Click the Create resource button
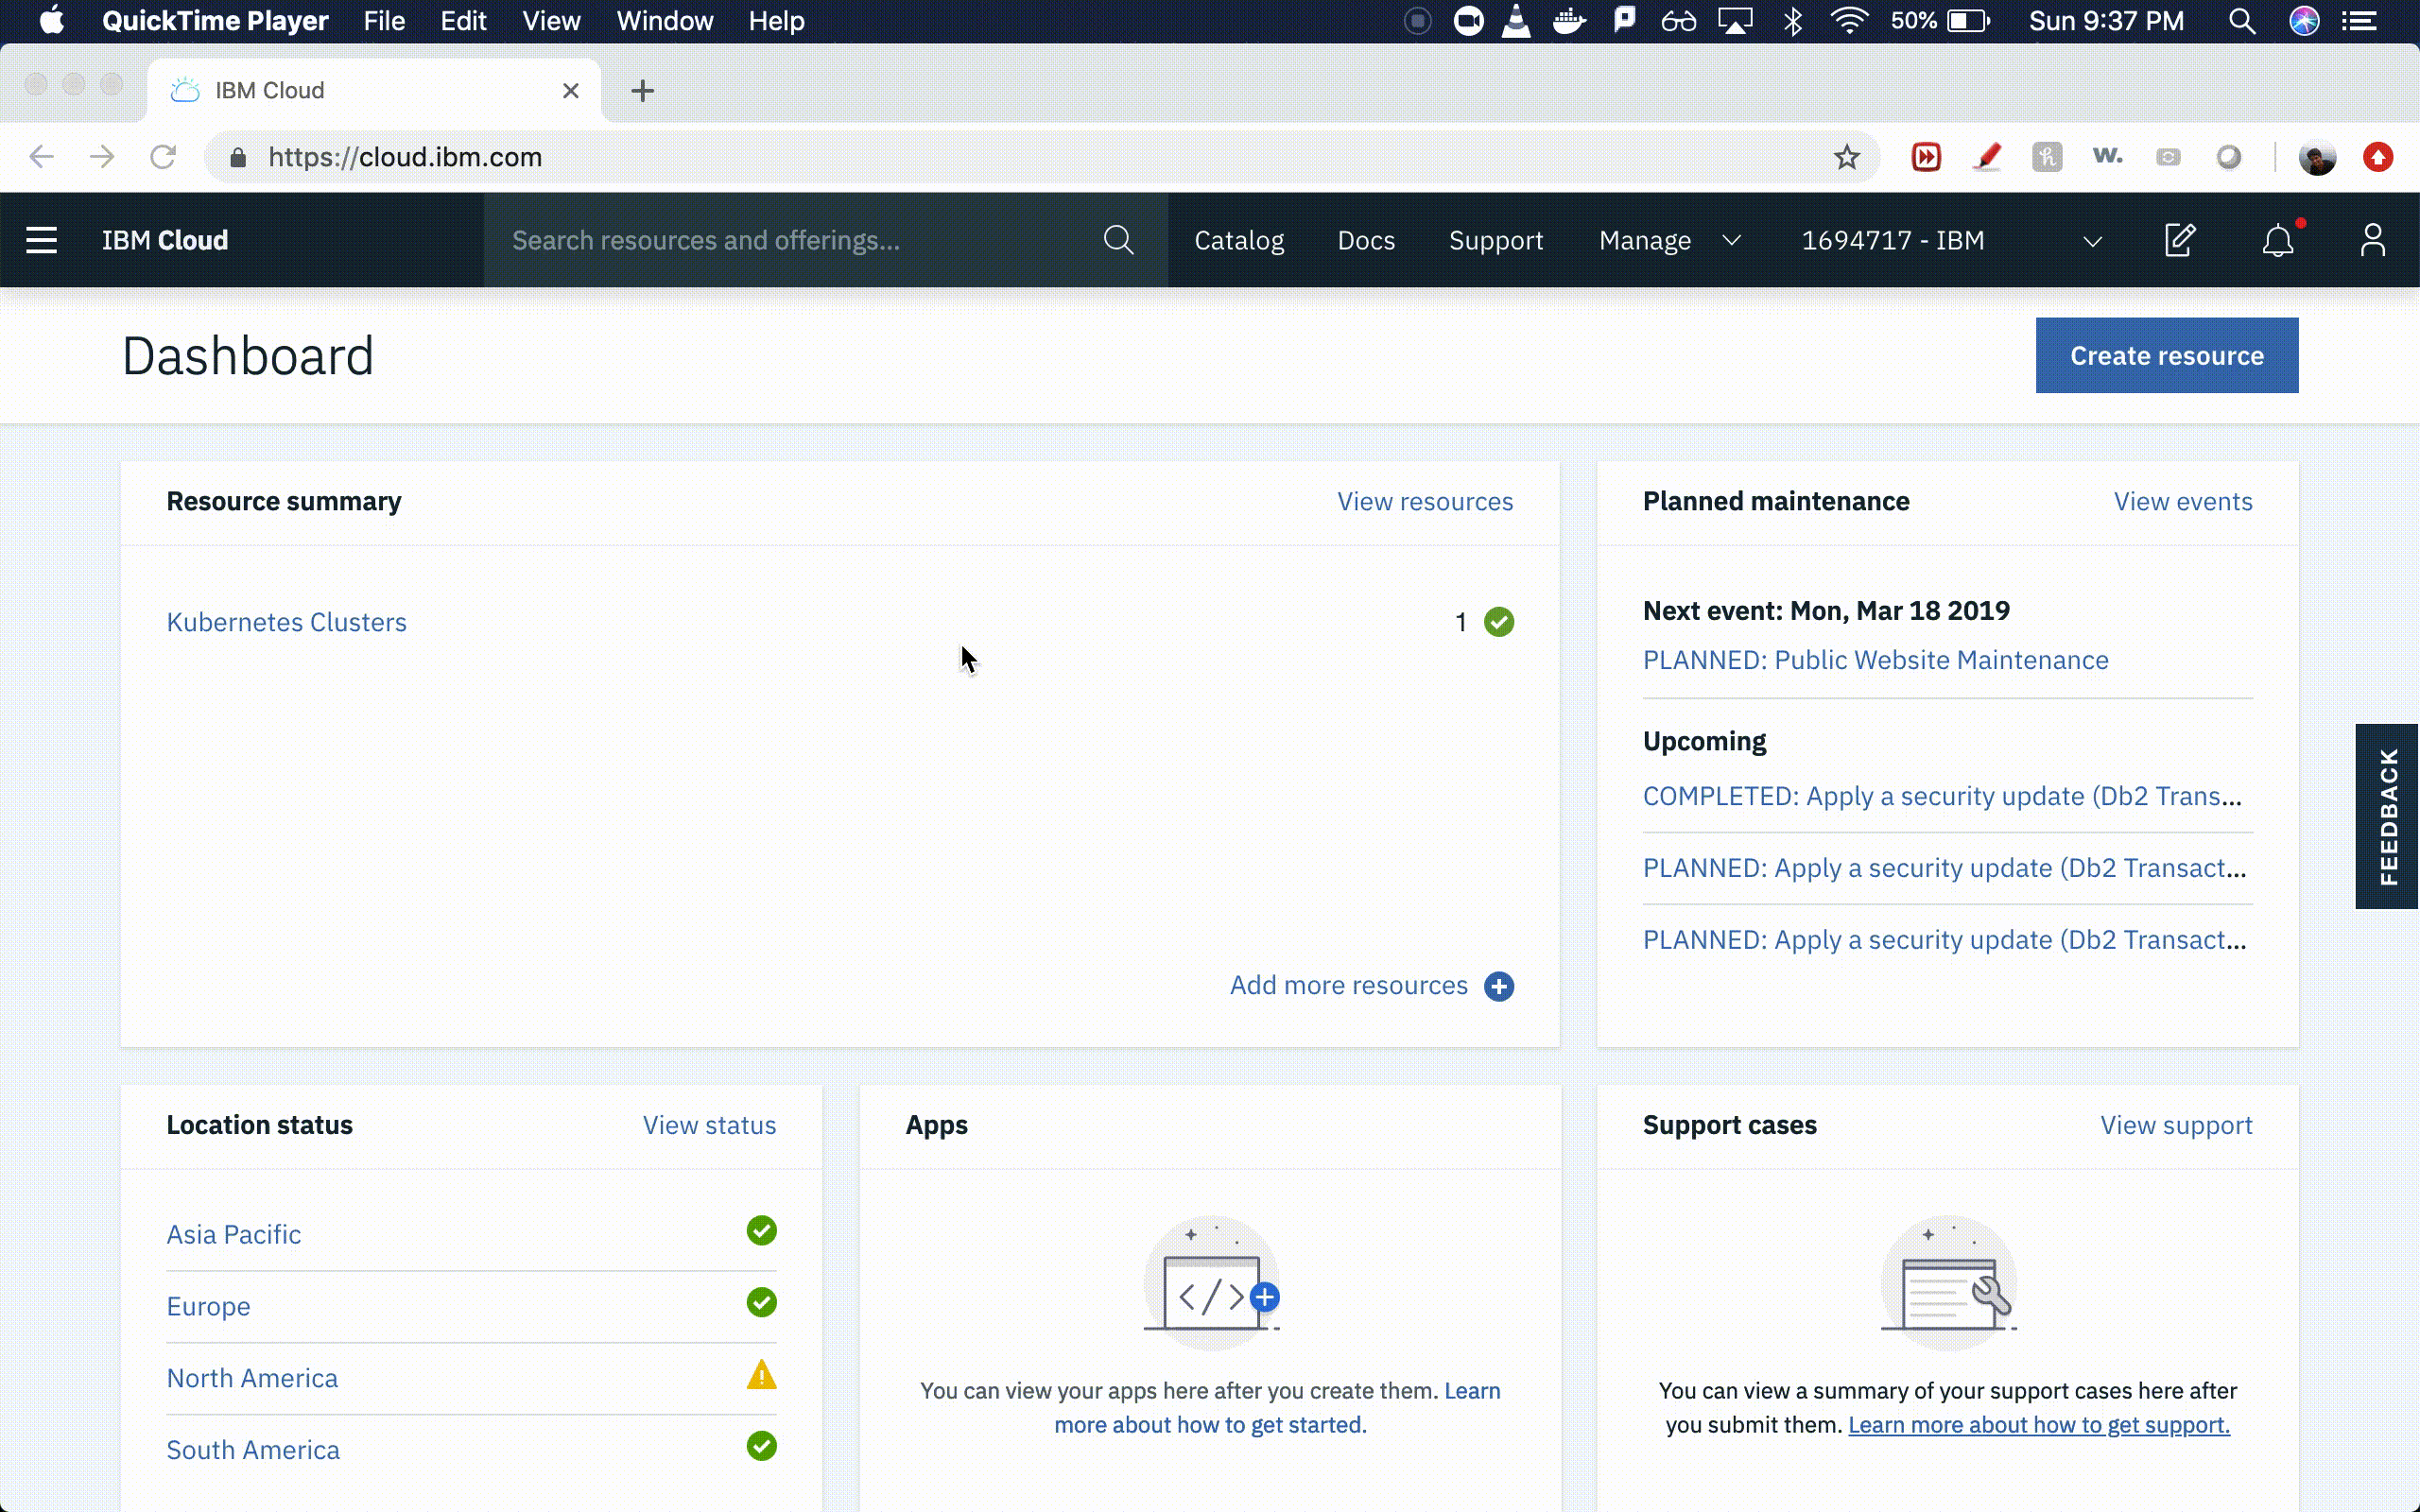 (x=2167, y=355)
